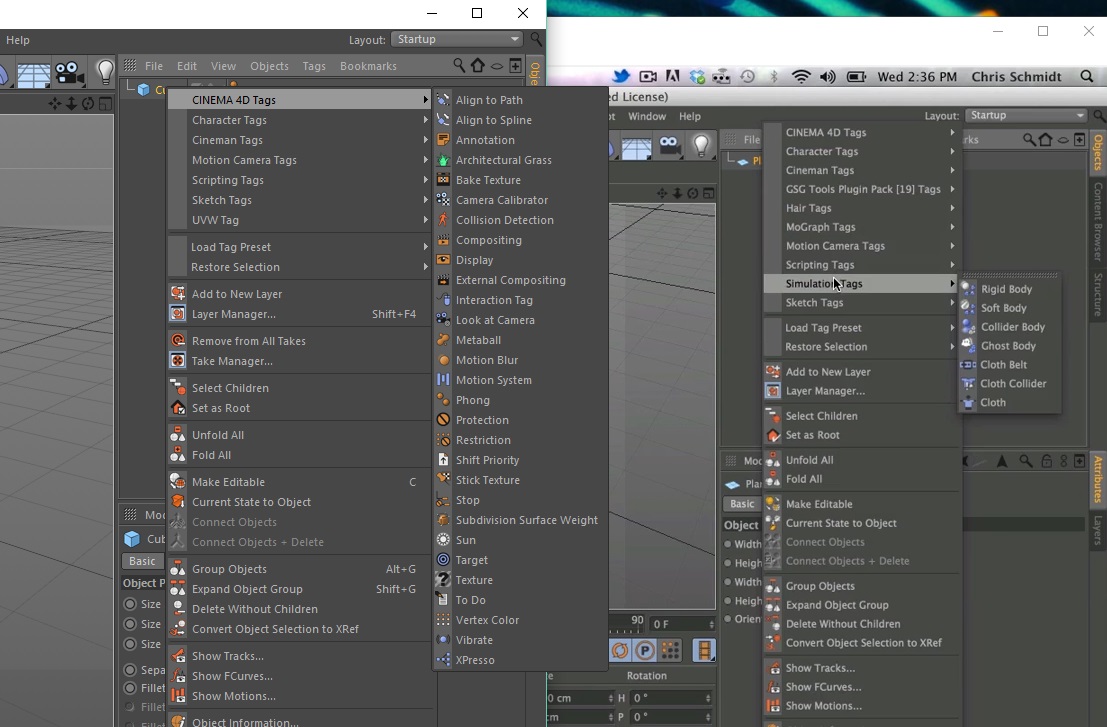This screenshot has height=727, width=1107.
Task: Add an Align to Spline tag
Action: click(520, 120)
